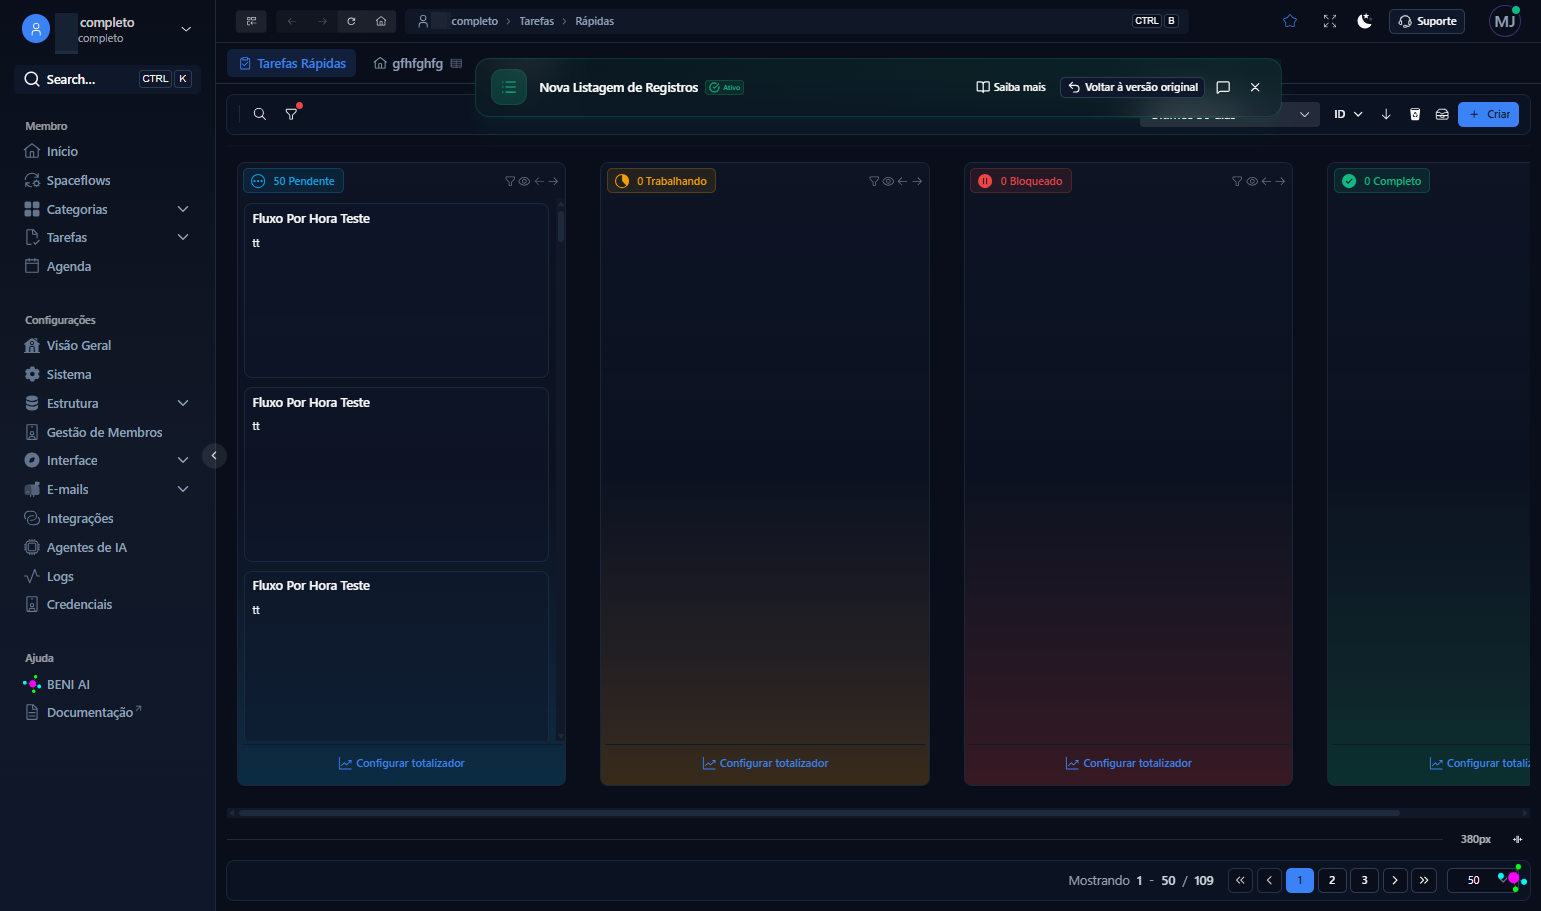Toggle dark mode moon icon

pyautogui.click(x=1364, y=21)
